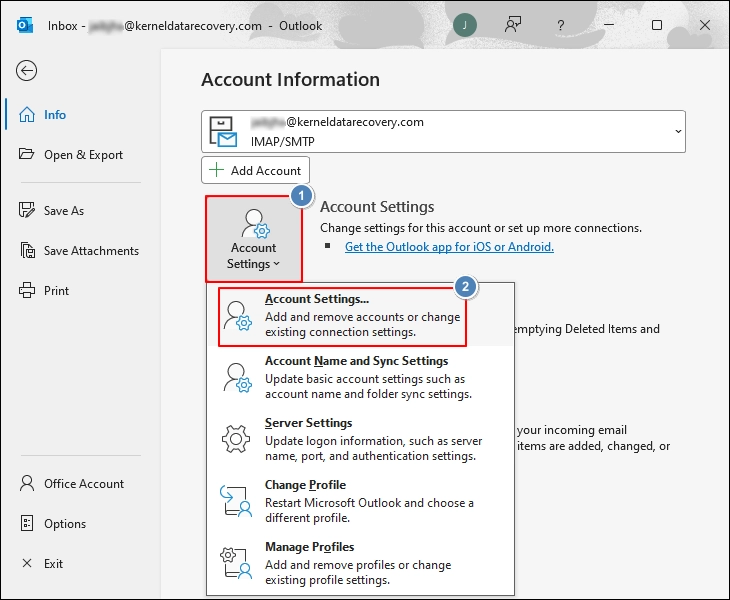Click the Print printer icon
The width and height of the screenshot is (730, 600).
click(x=27, y=290)
